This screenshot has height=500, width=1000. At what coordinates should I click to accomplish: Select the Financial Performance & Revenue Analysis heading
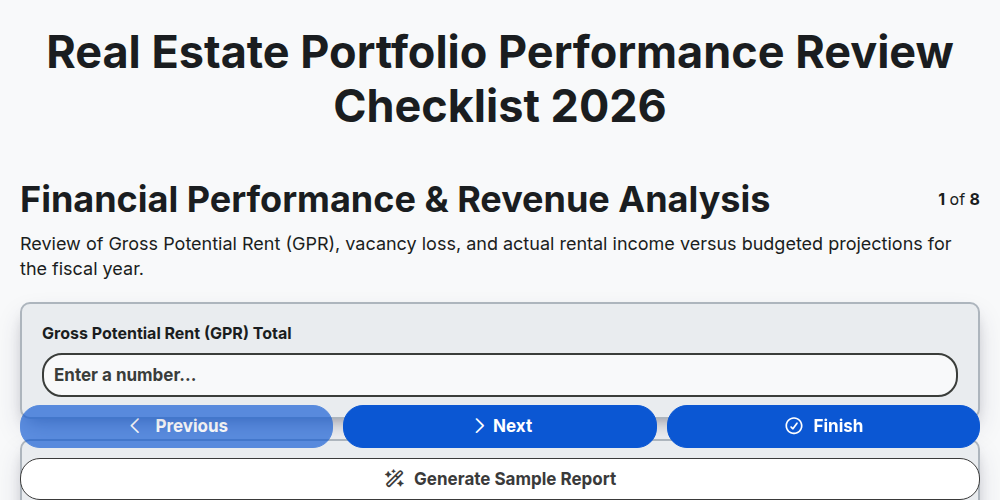(x=395, y=199)
